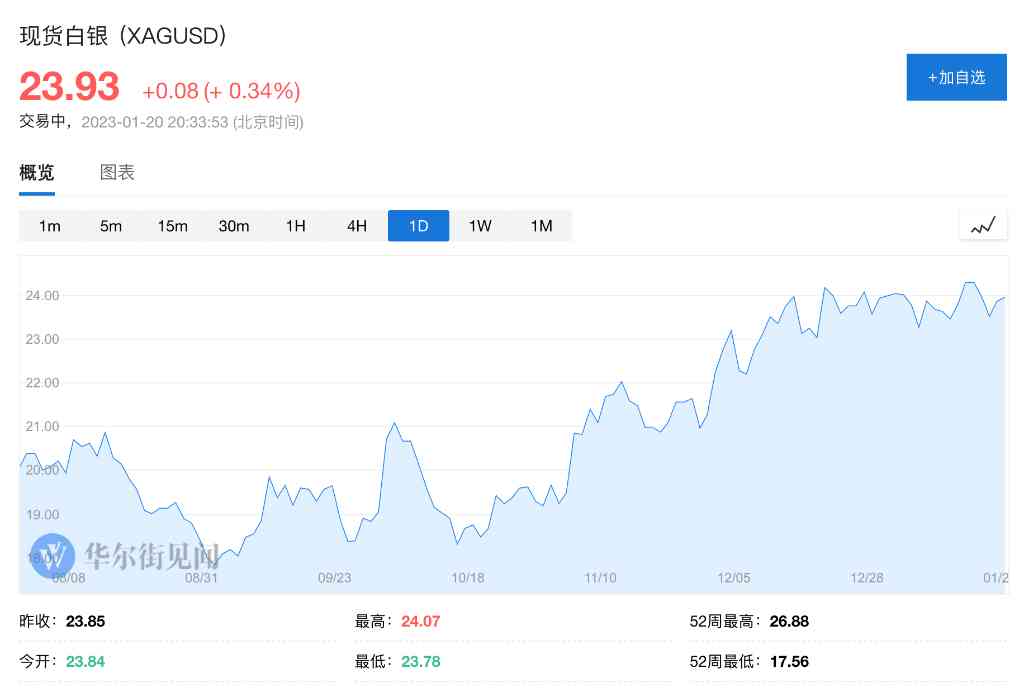Screen dimensions: 1024x694
Task: Open the 图表 tab
Action: (118, 172)
